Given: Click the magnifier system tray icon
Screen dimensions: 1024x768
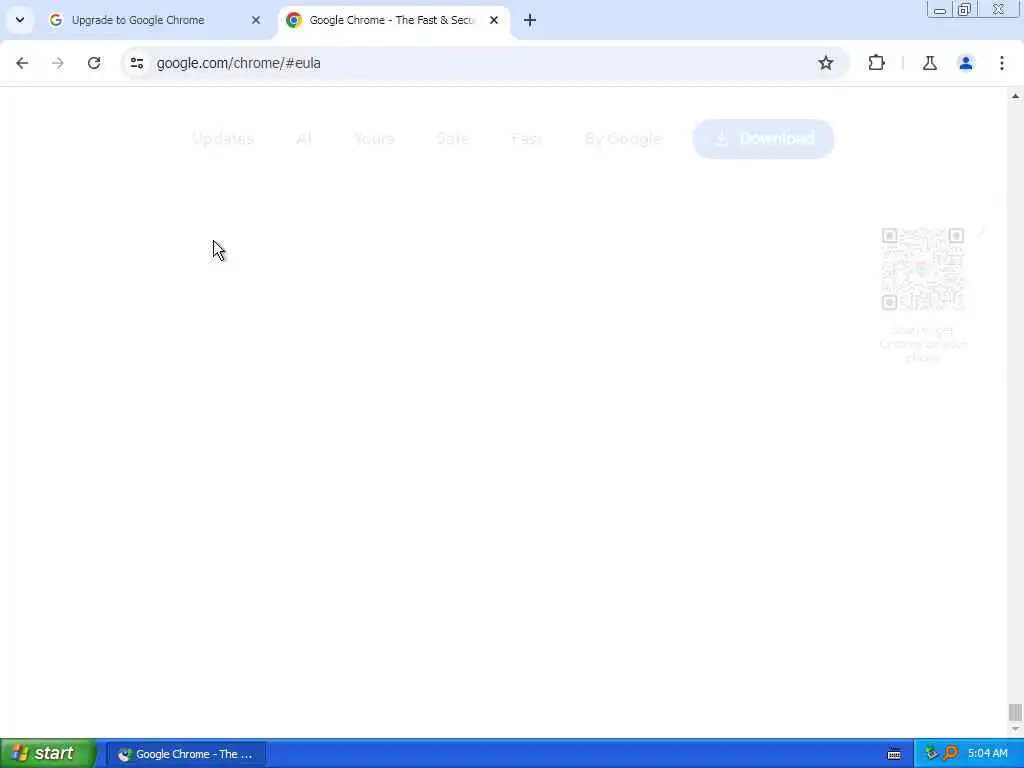Looking at the screenshot, I should coord(950,754).
